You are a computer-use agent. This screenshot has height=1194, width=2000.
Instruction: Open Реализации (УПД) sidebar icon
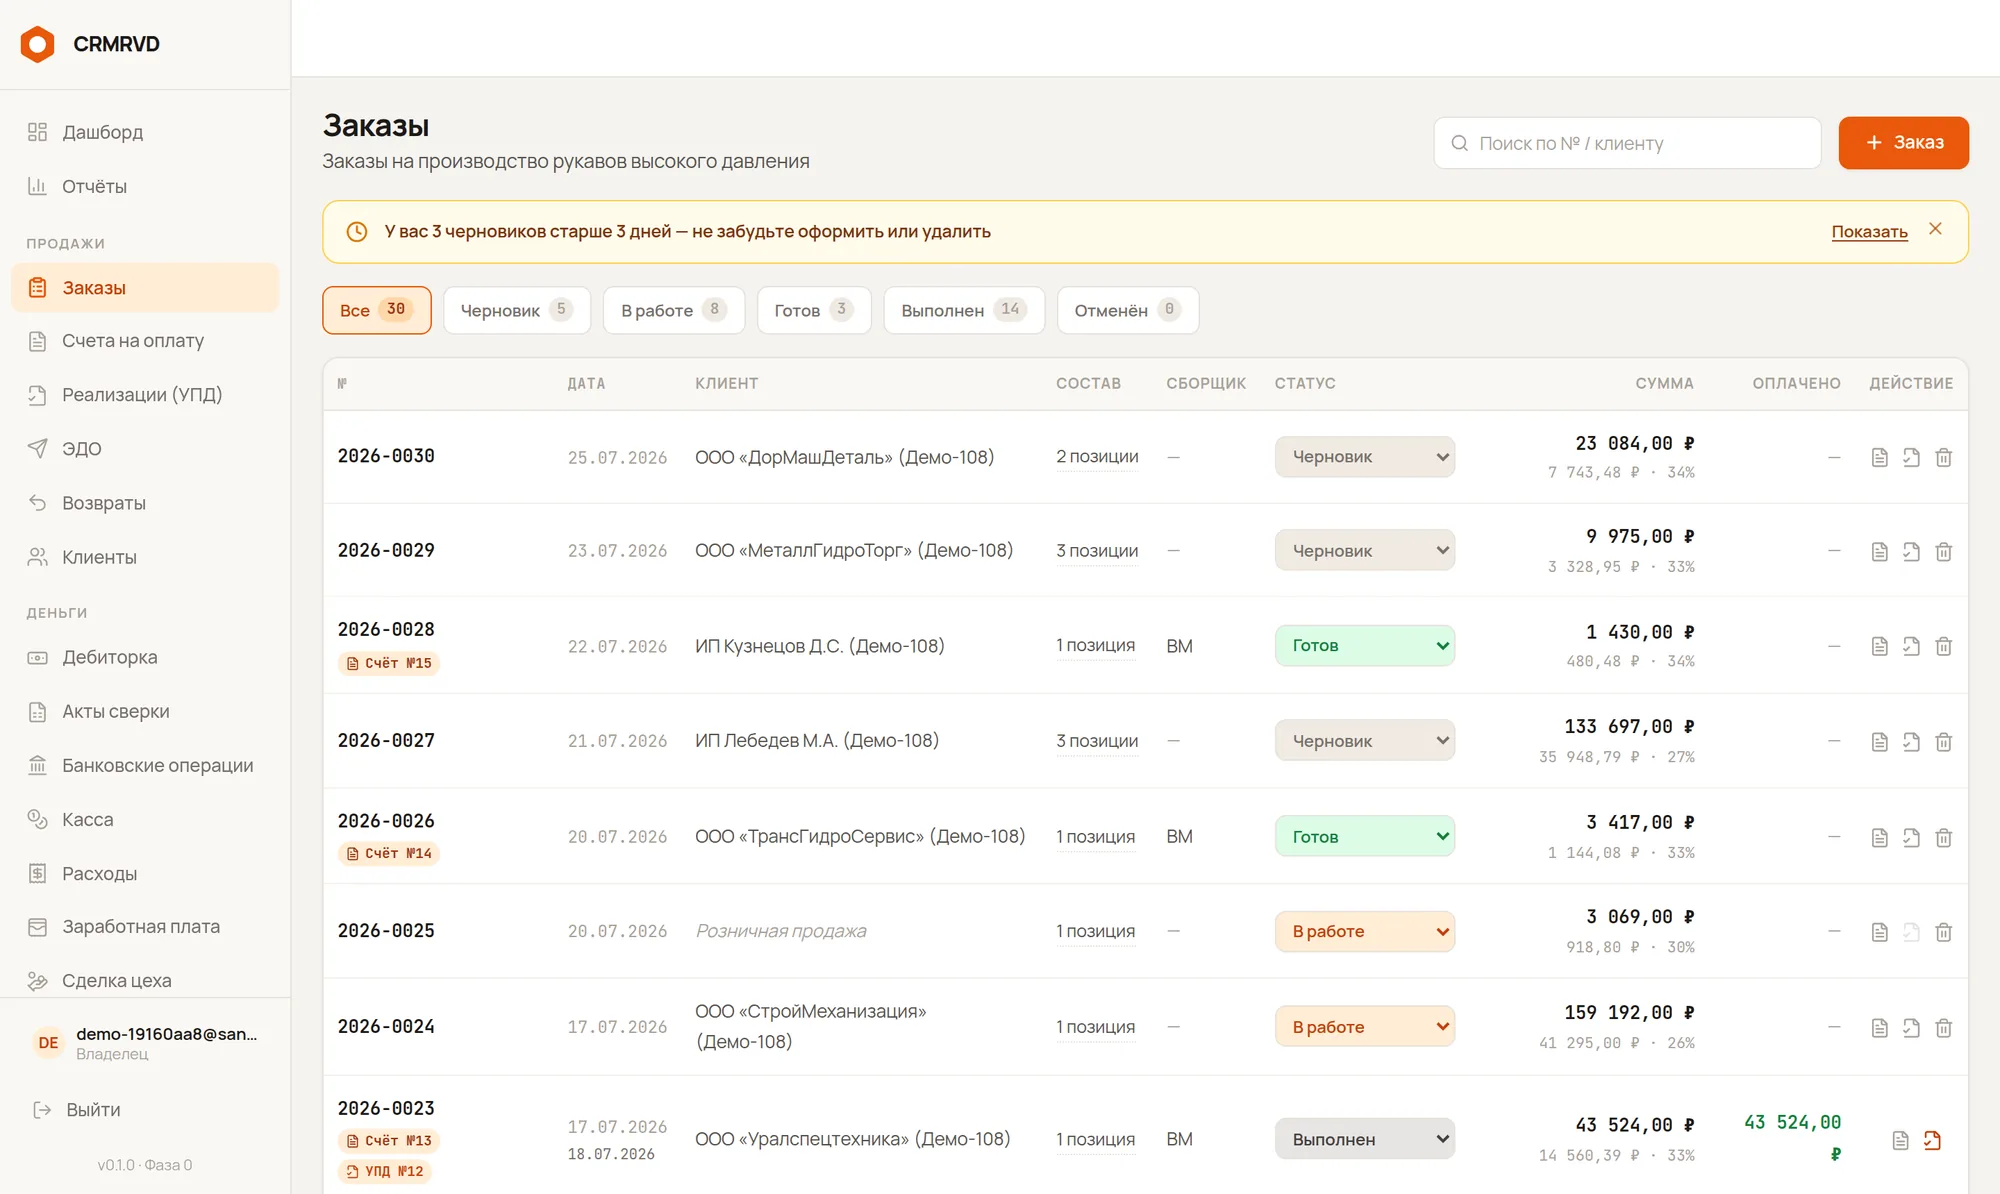pyautogui.click(x=37, y=395)
